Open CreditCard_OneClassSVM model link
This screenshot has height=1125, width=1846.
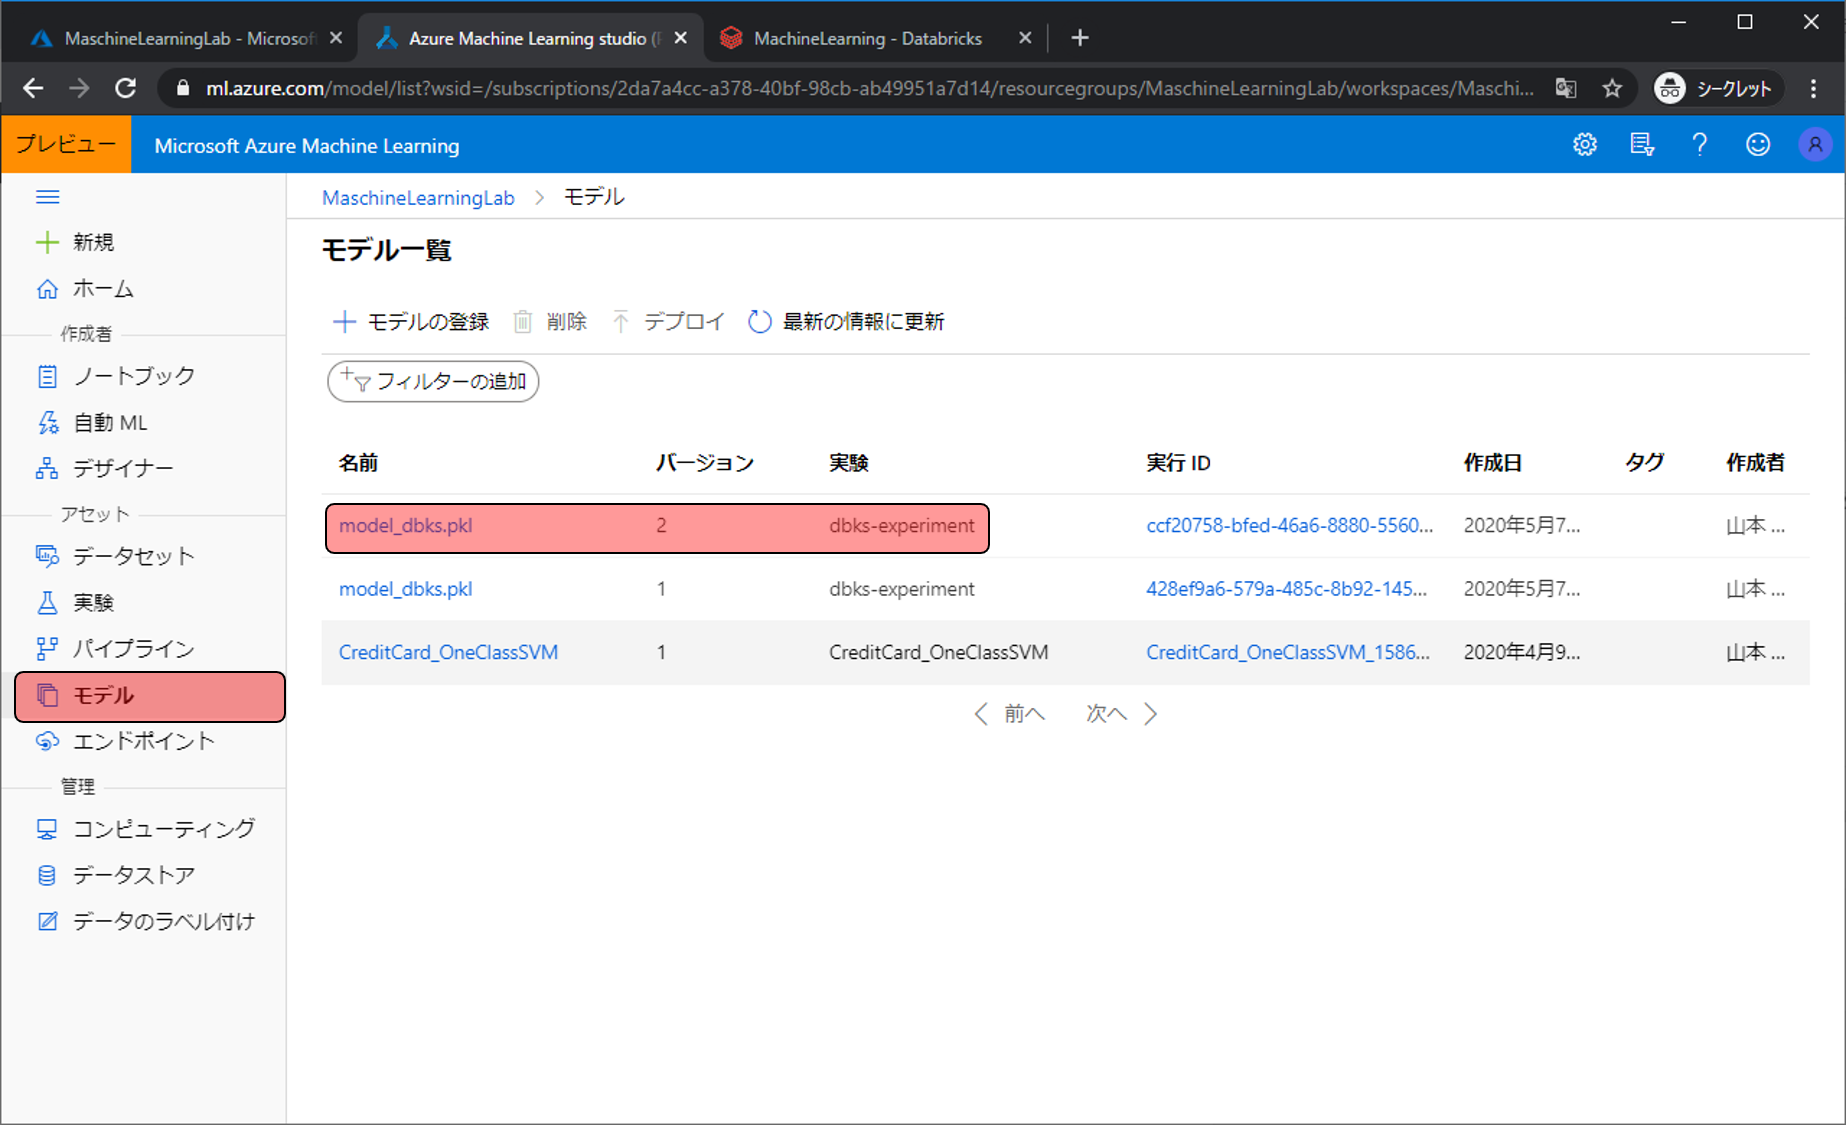pos(448,652)
